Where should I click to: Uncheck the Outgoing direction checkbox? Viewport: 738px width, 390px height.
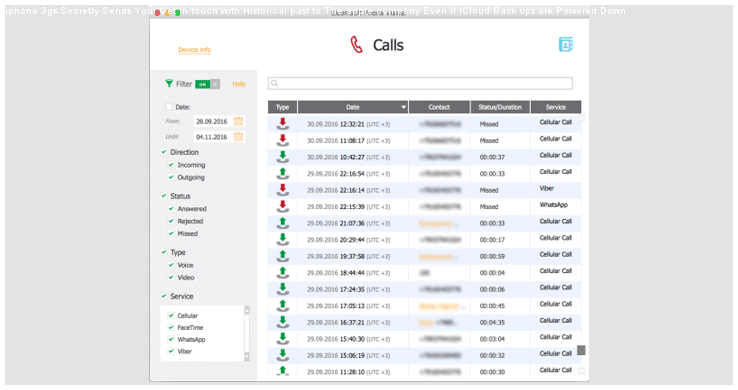pyautogui.click(x=171, y=177)
